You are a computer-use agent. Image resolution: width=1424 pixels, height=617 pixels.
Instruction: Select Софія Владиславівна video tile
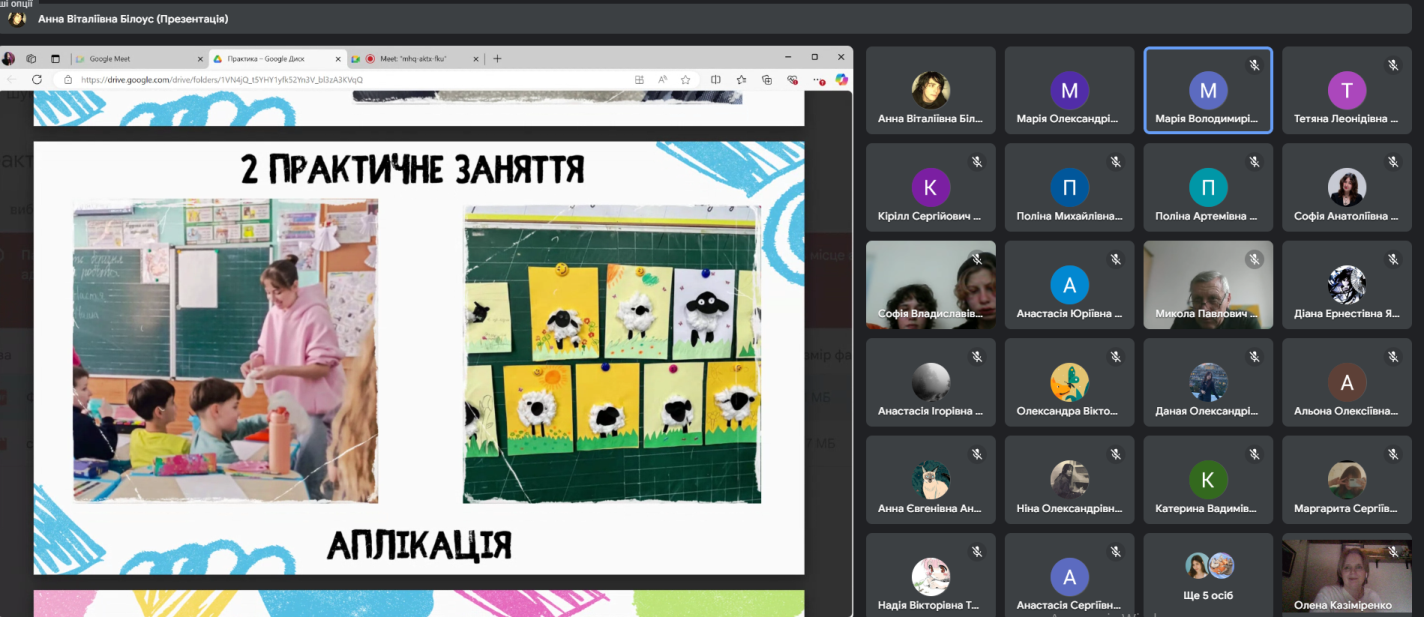[x=931, y=285]
